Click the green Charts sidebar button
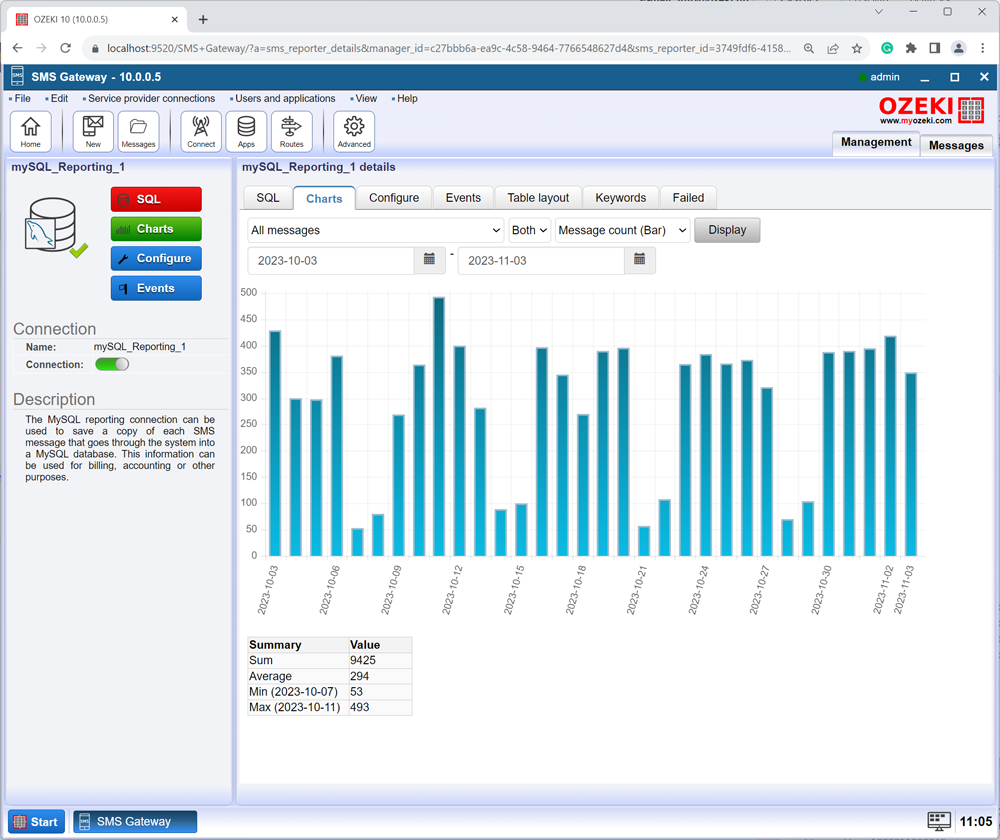Viewport: 1000px width, 840px height. point(156,229)
